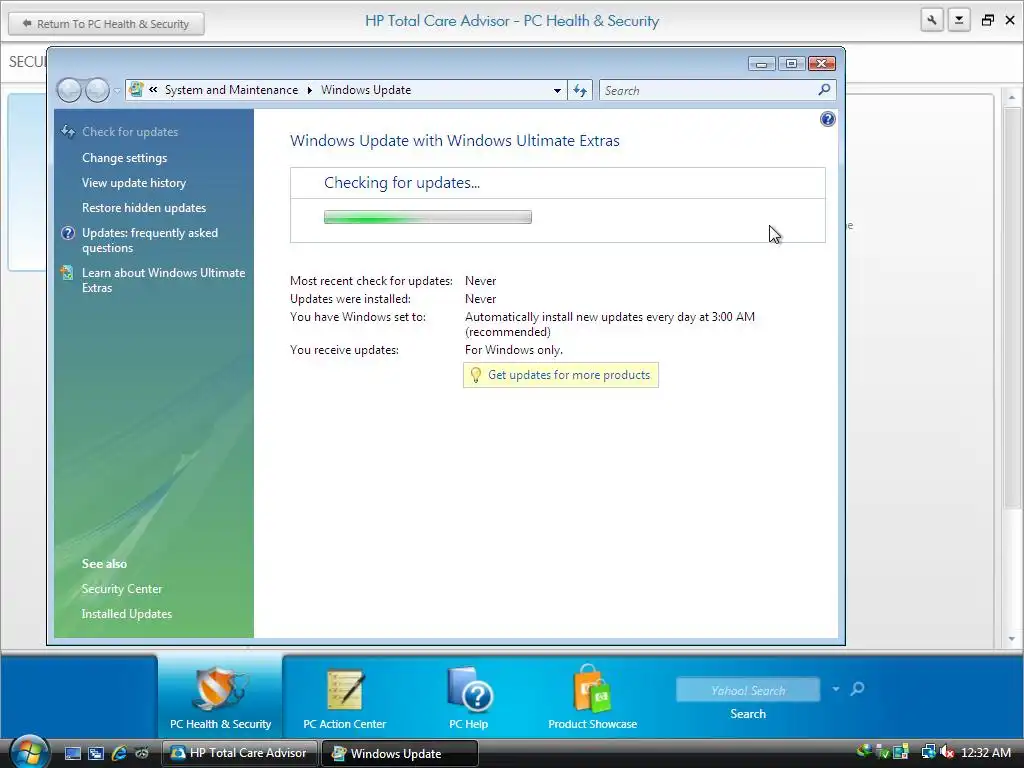Click the Windows Update breadcrumb segment
Viewport: 1024px width, 768px height.
[366, 90]
